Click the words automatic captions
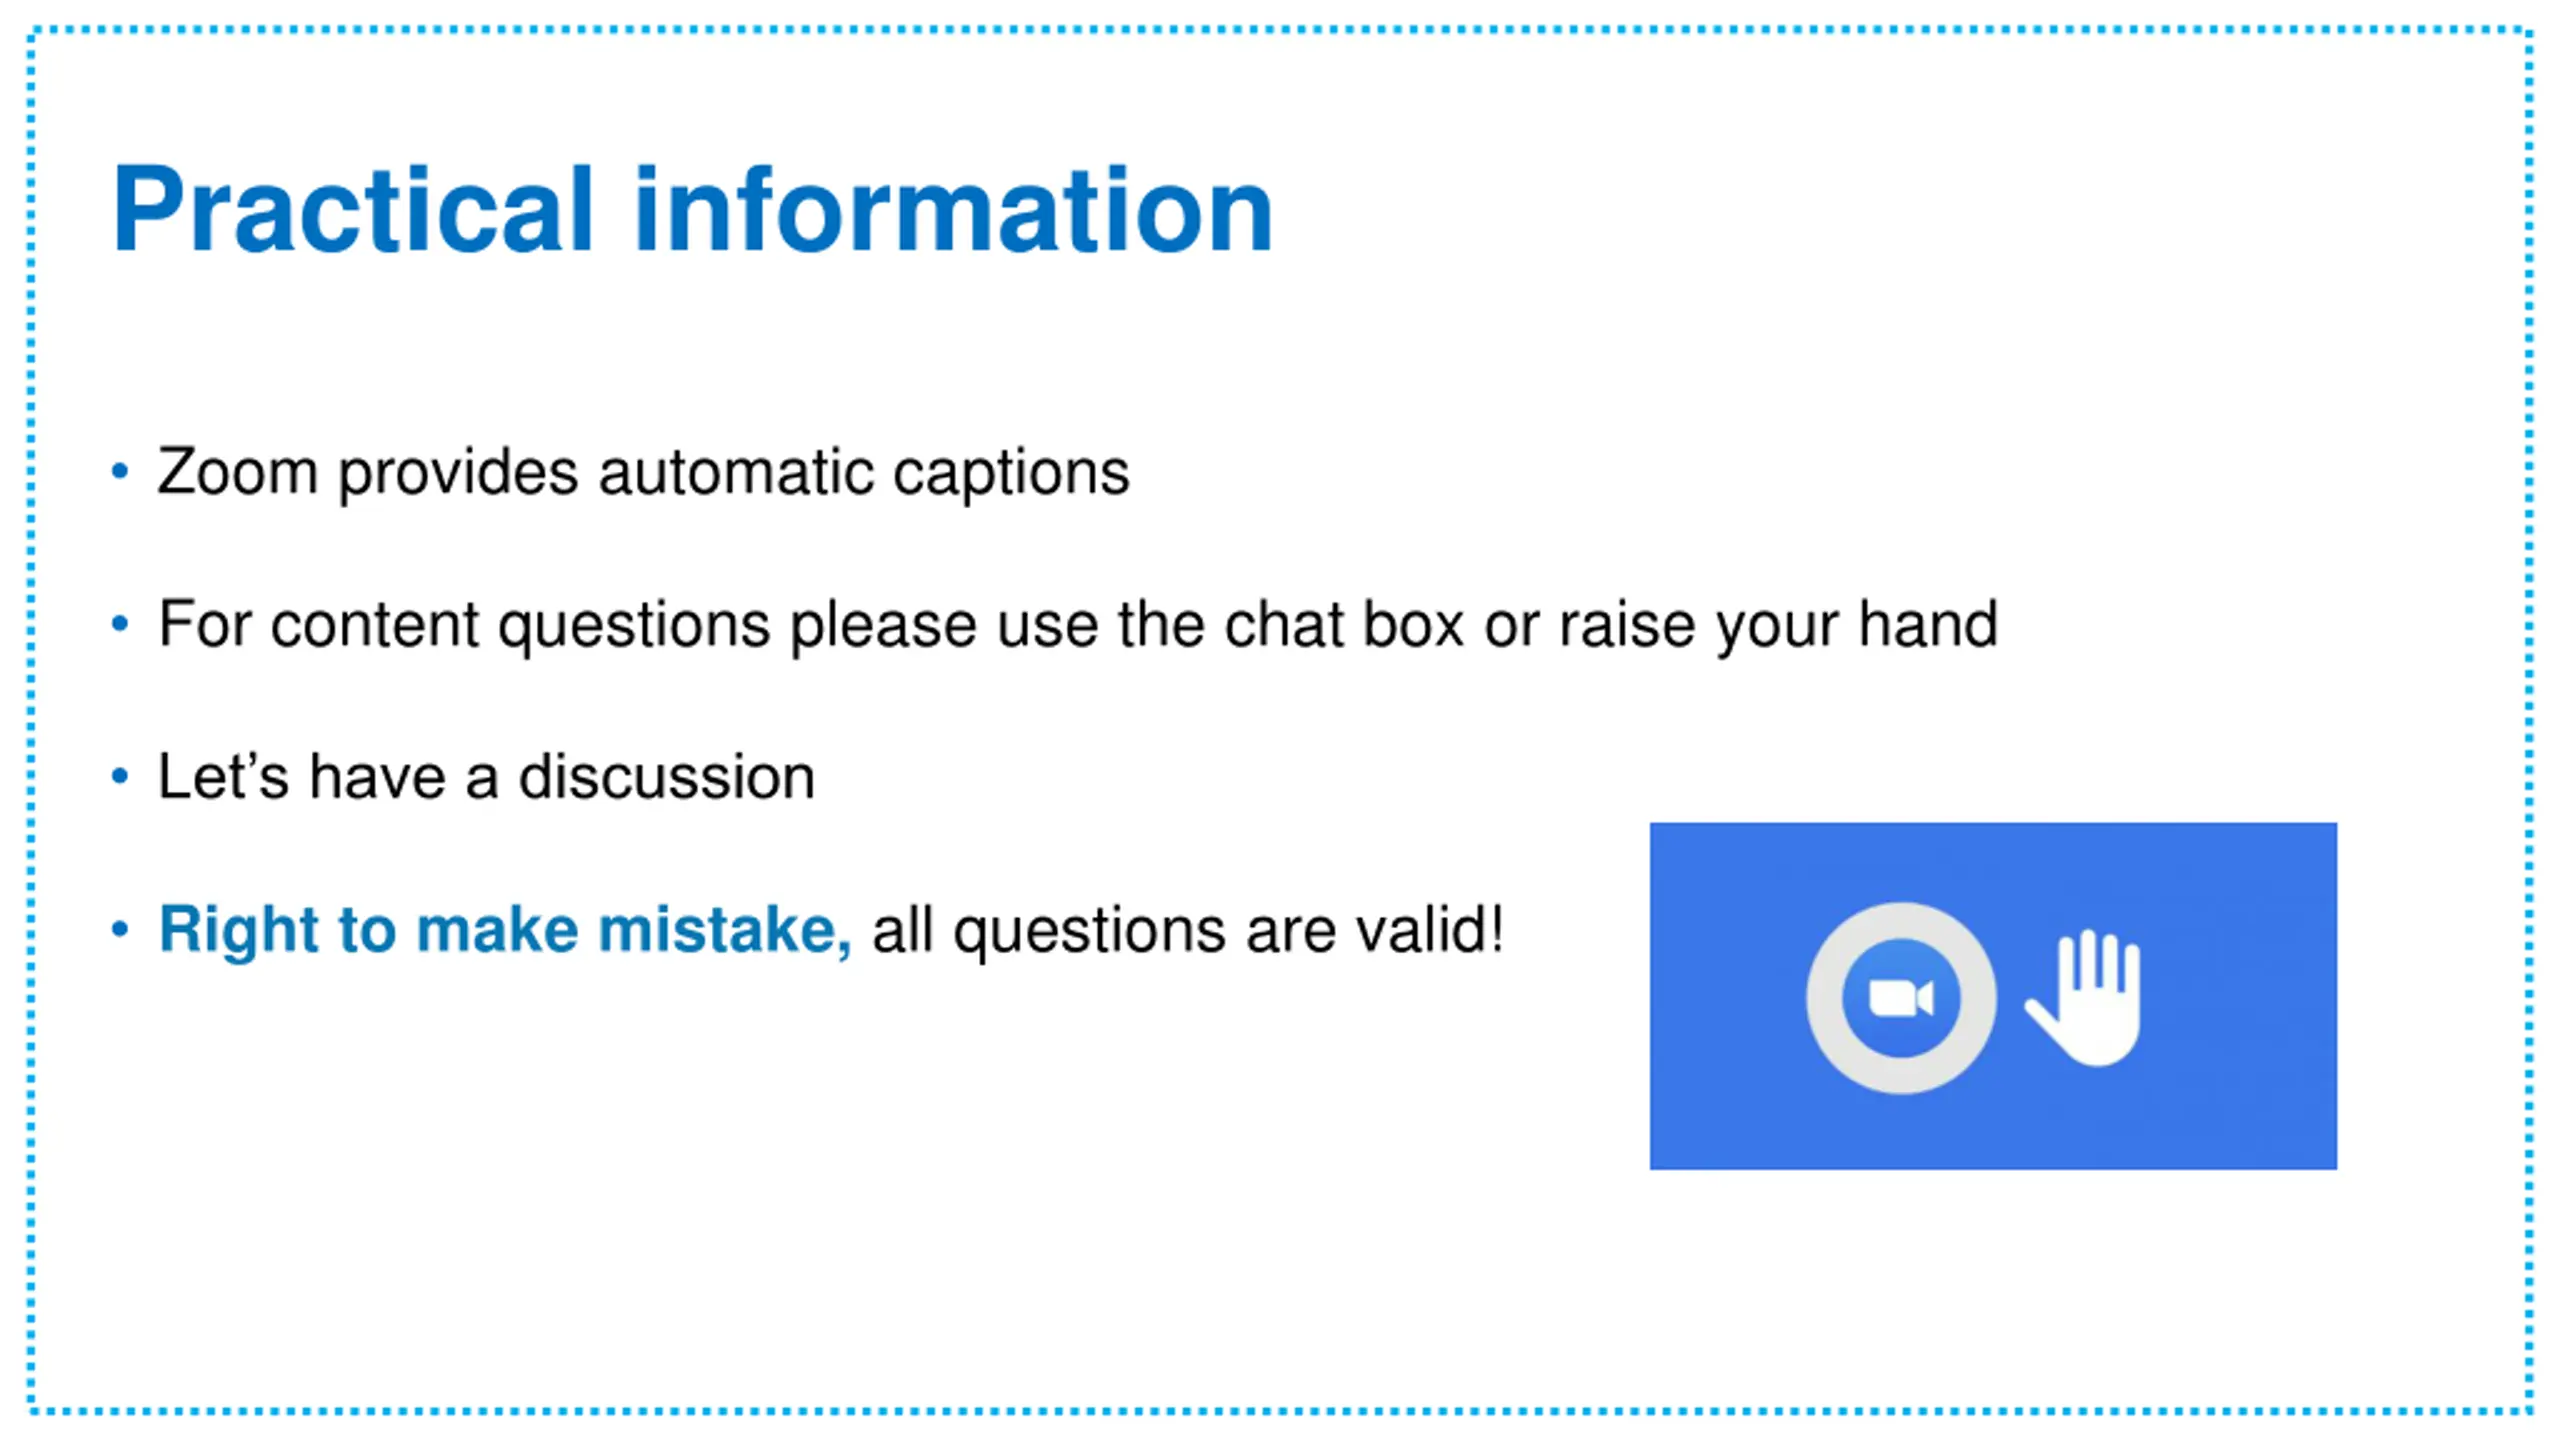 click(864, 473)
